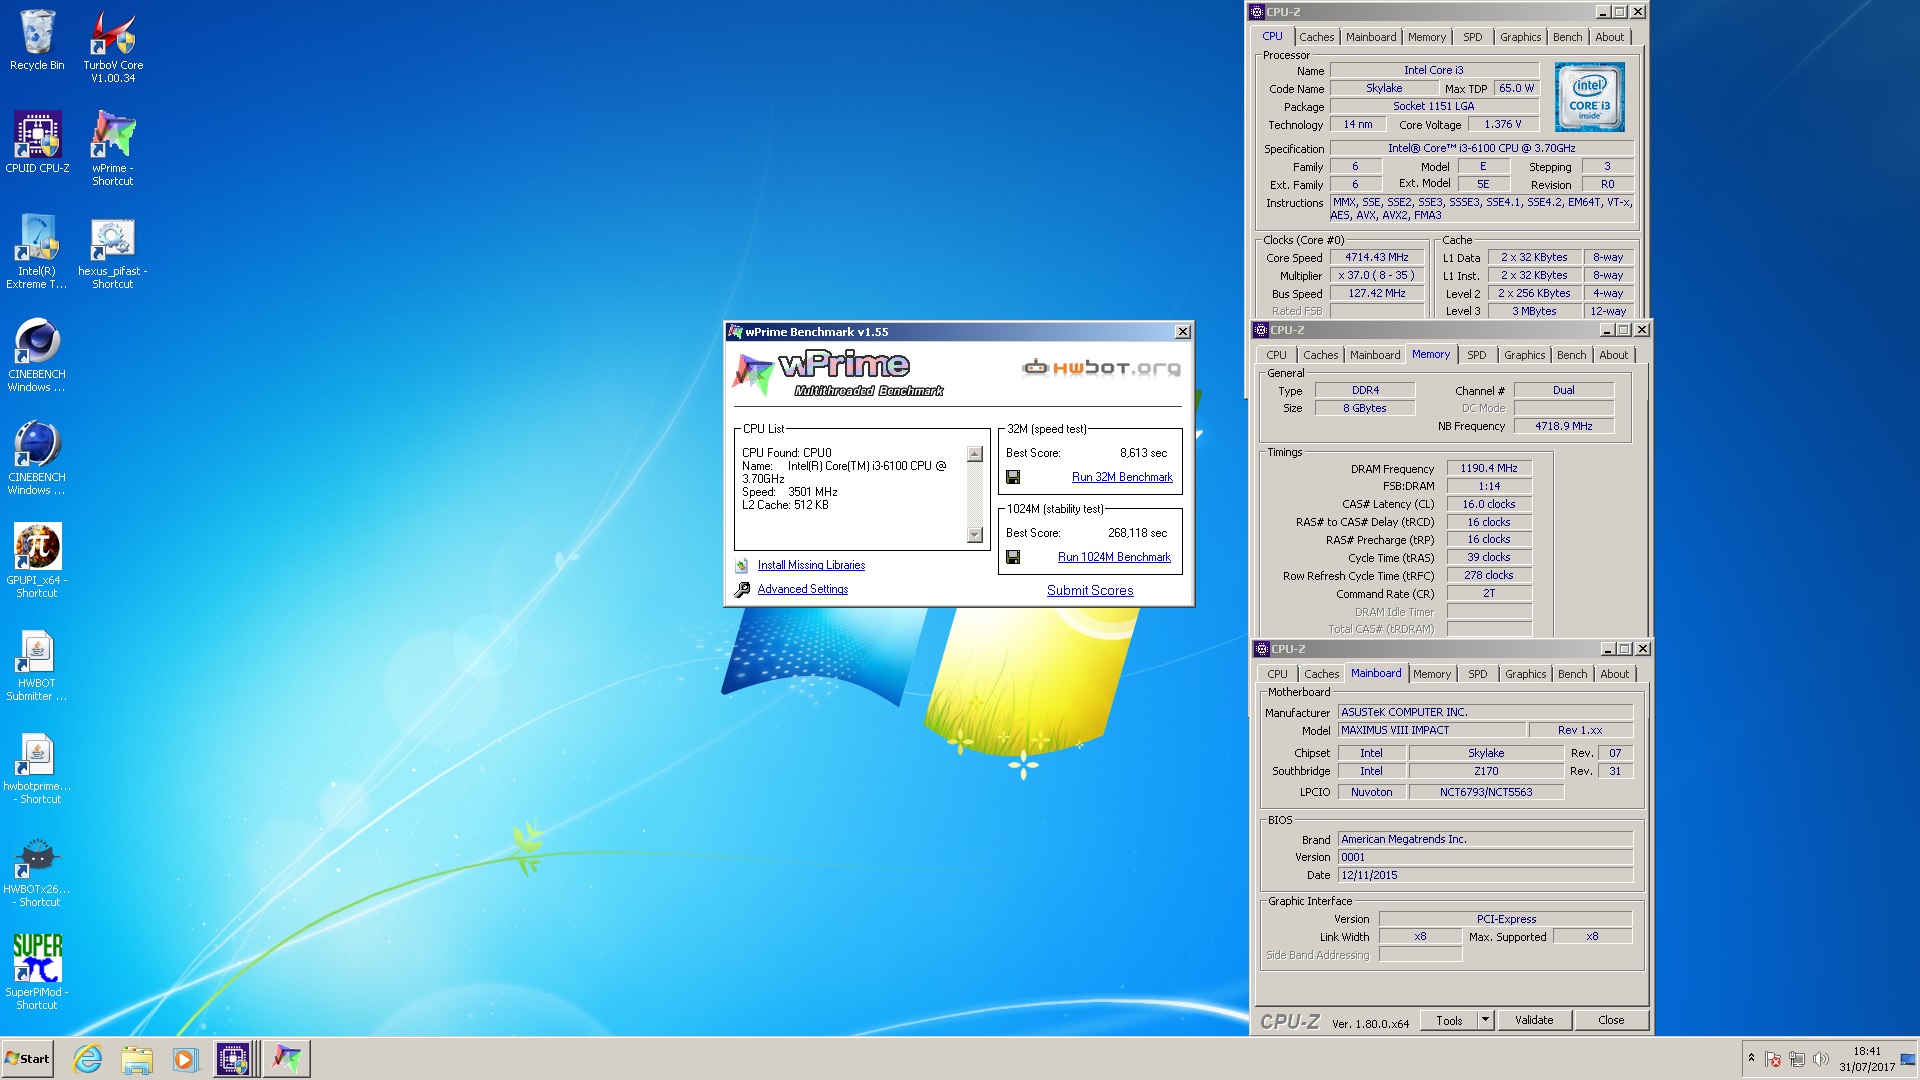Click DRAM Frequency value 1190.4 MHz

pos(1488,469)
